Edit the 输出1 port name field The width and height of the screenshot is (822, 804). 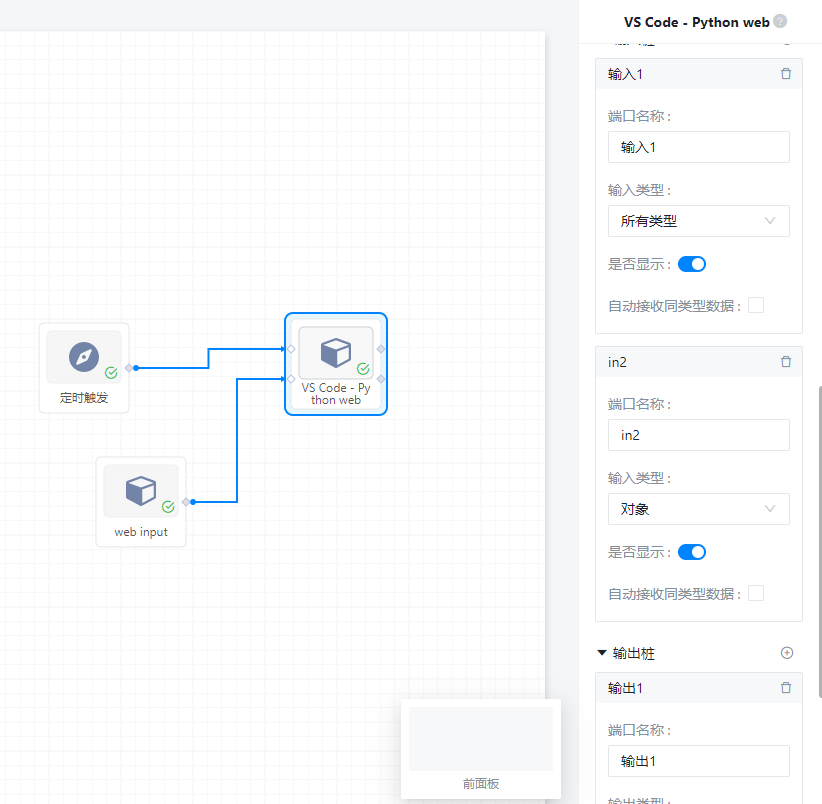(698, 761)
